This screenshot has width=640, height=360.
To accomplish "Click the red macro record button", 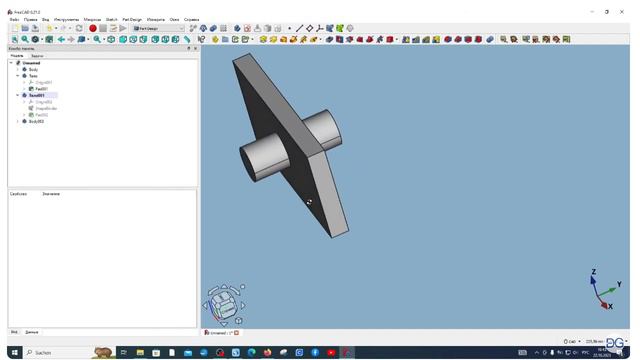I will click(x=93, y=28).
